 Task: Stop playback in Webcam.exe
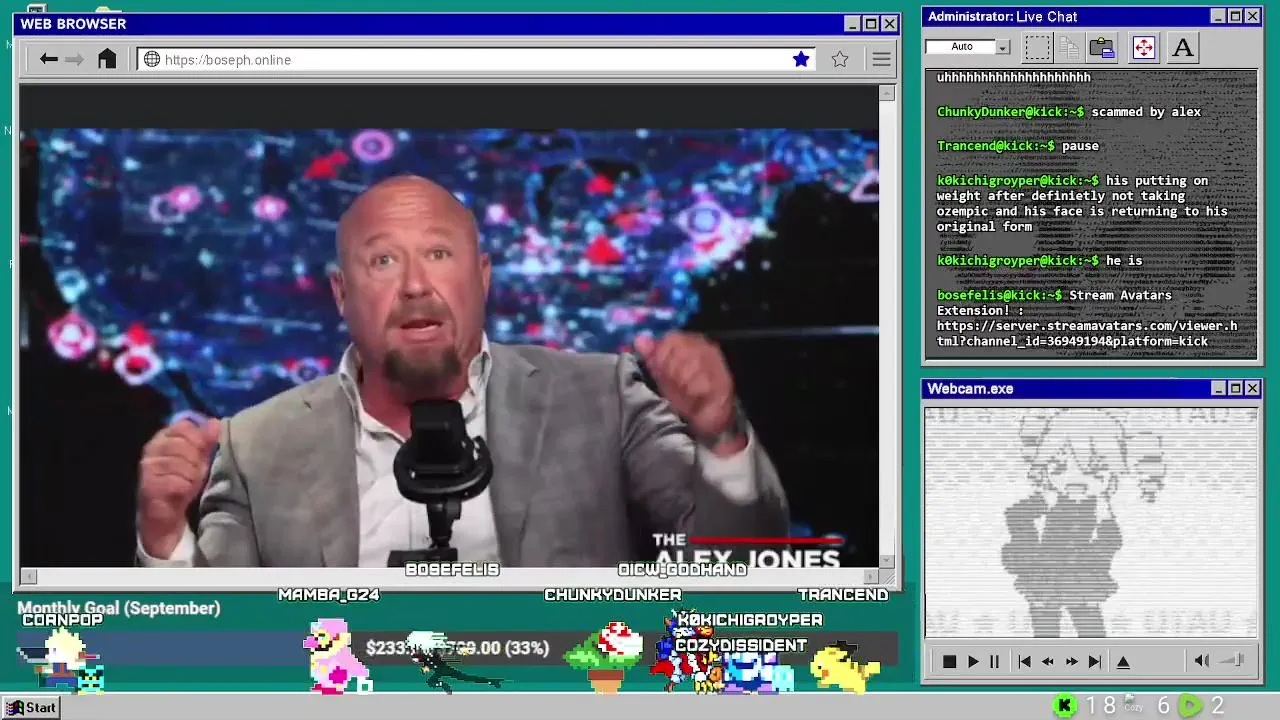949,662
